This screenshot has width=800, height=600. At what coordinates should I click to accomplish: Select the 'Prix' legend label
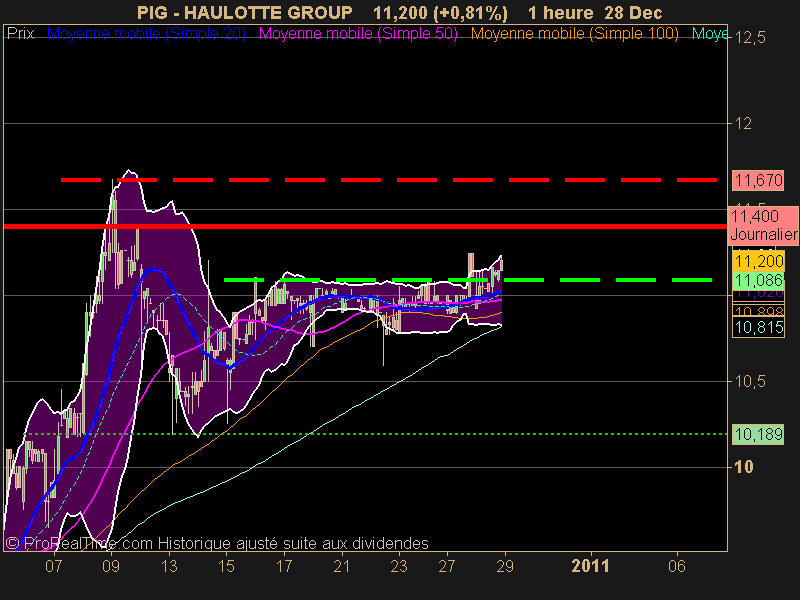pyautogui.click(x=20, y=34)
